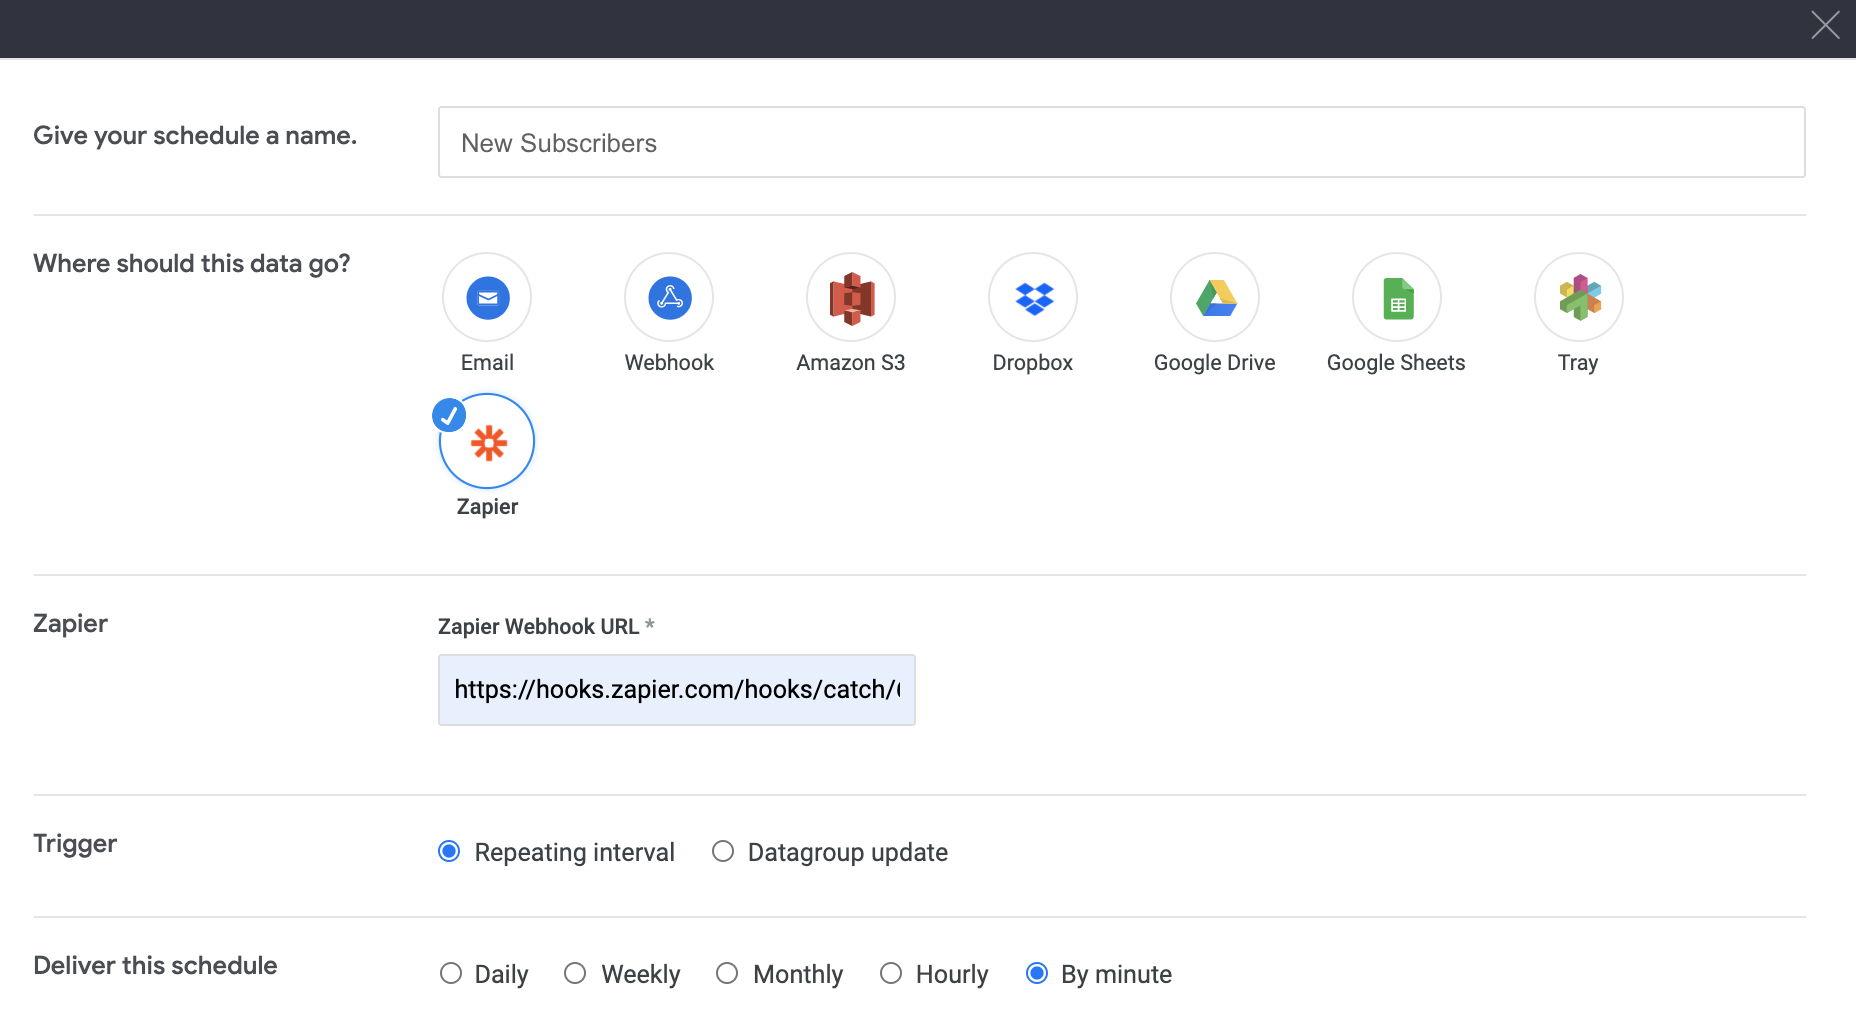Choose the Webhook destination icon
1856x1019 pixels.
click(x=669, y=297)
